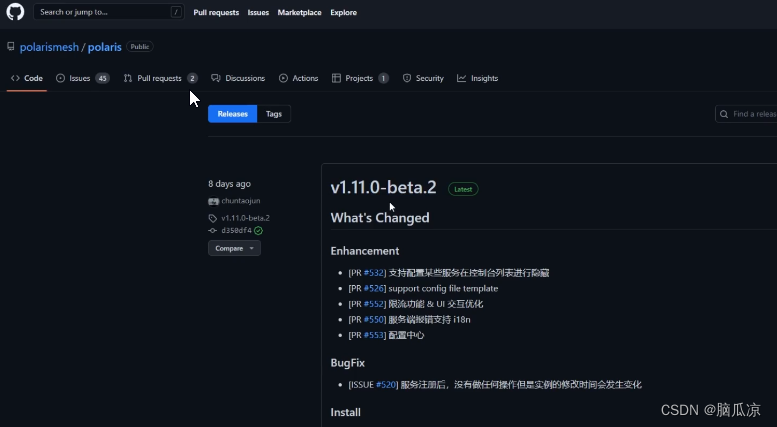Open Explore in the top navigation
This screenshot has width=777, height=427.
coord(343,12)
